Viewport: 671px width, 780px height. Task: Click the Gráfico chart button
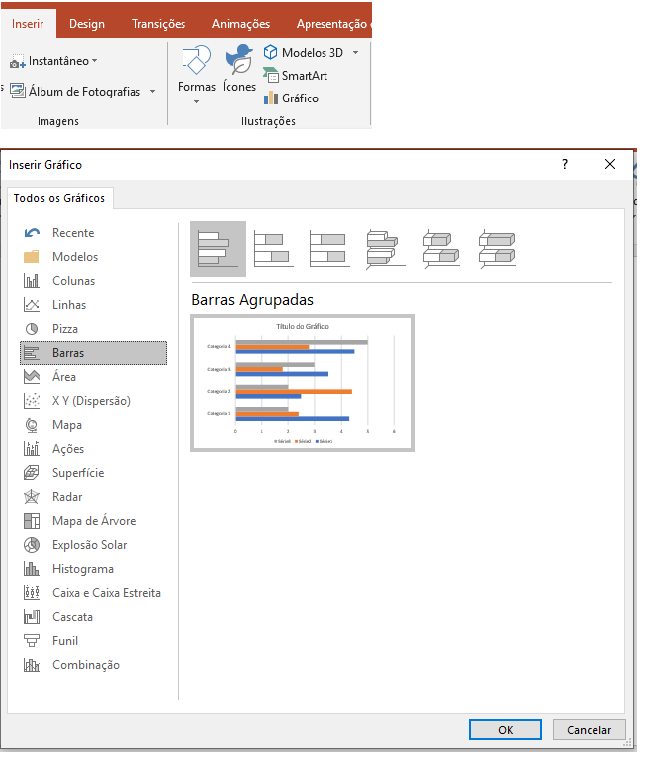point(291,98)
